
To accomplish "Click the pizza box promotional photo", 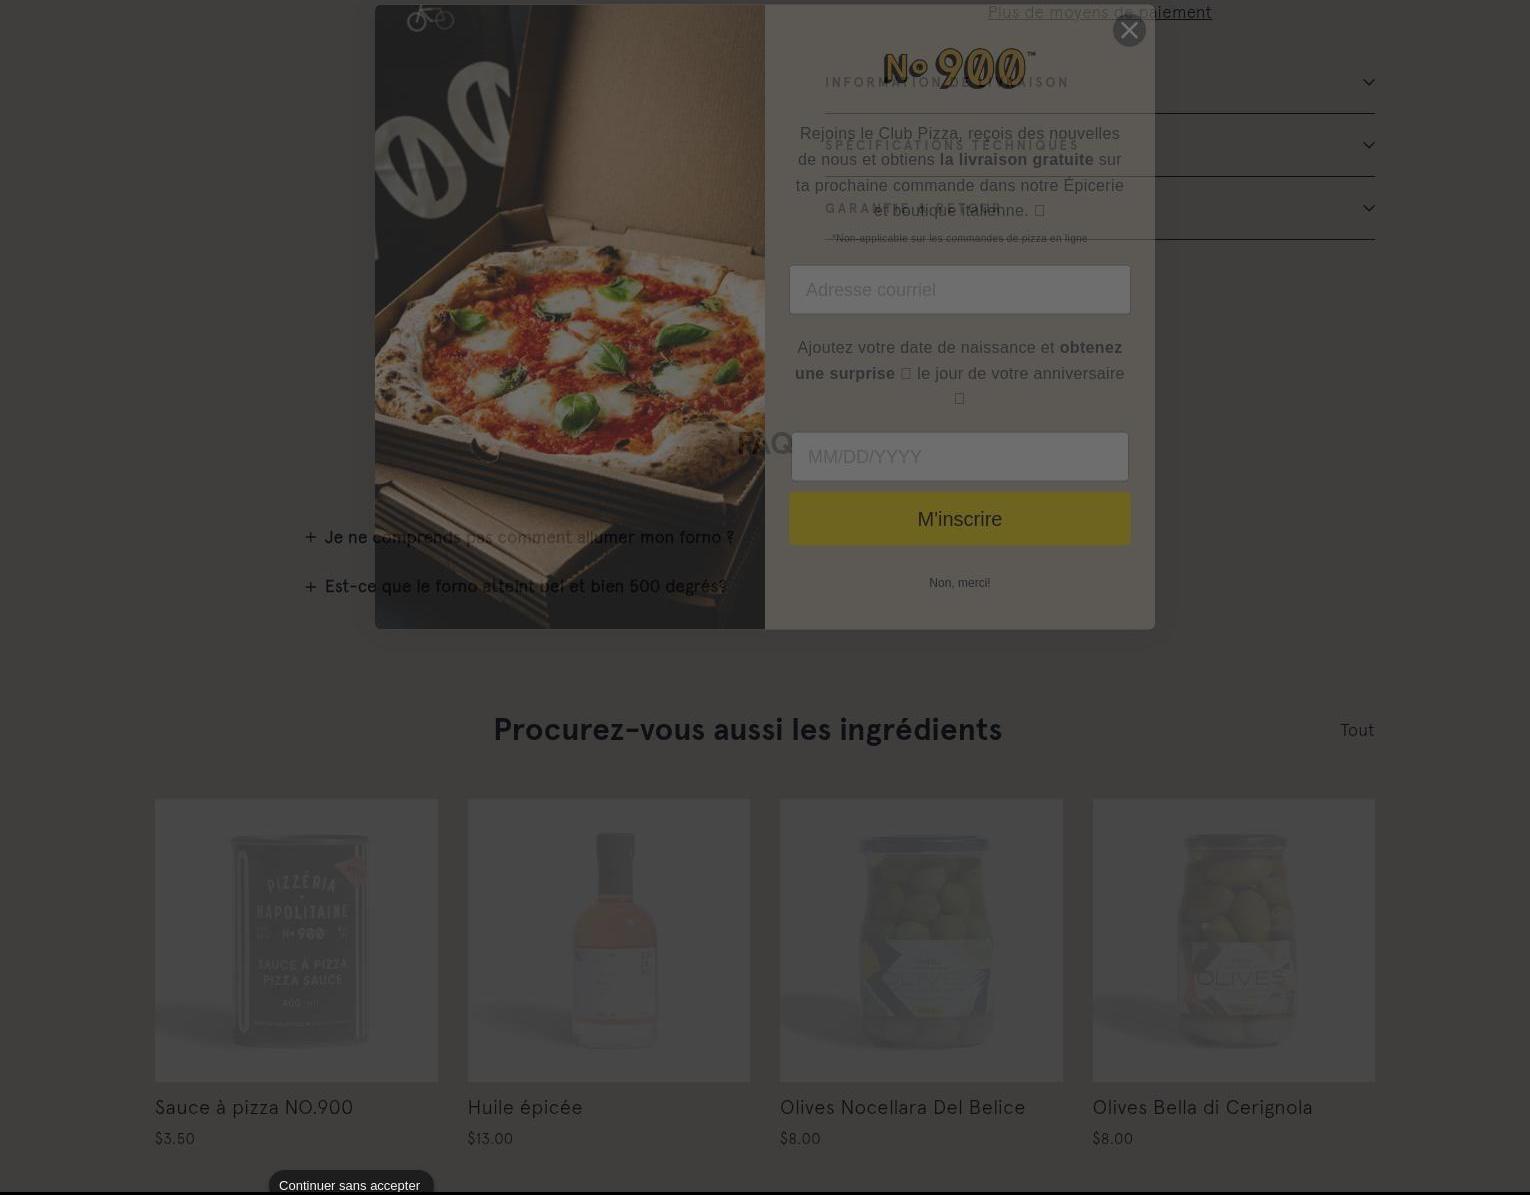I will point(570,317).
